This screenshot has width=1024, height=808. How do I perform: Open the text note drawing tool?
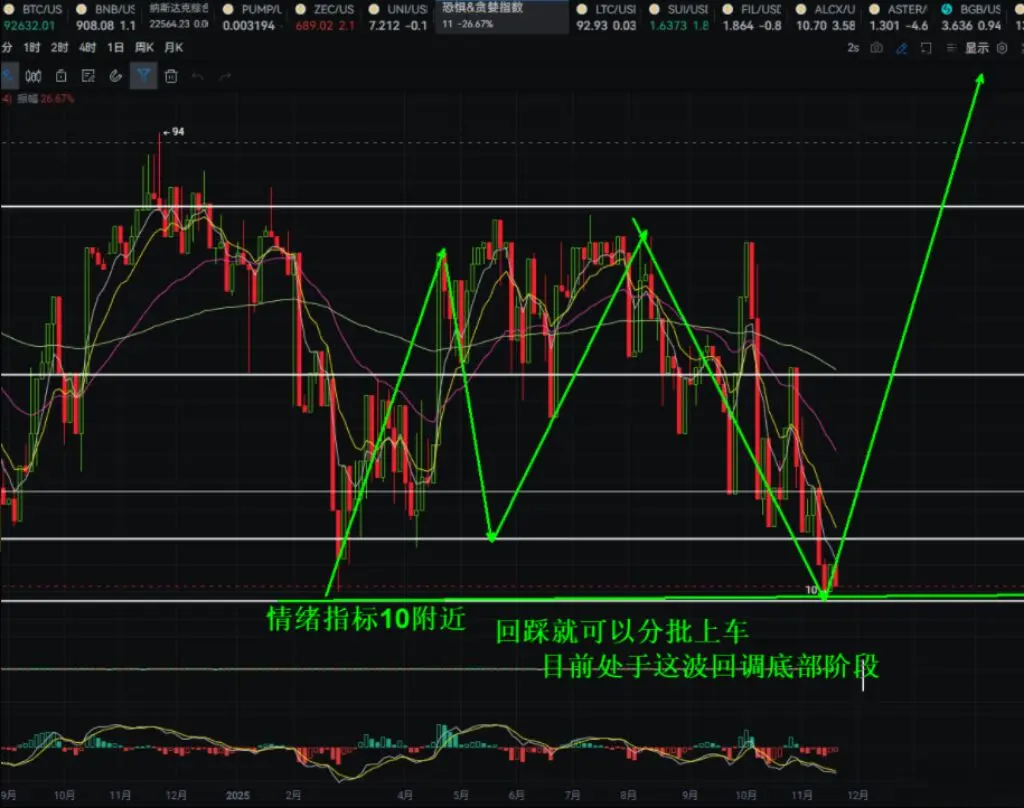coord(88,76)
